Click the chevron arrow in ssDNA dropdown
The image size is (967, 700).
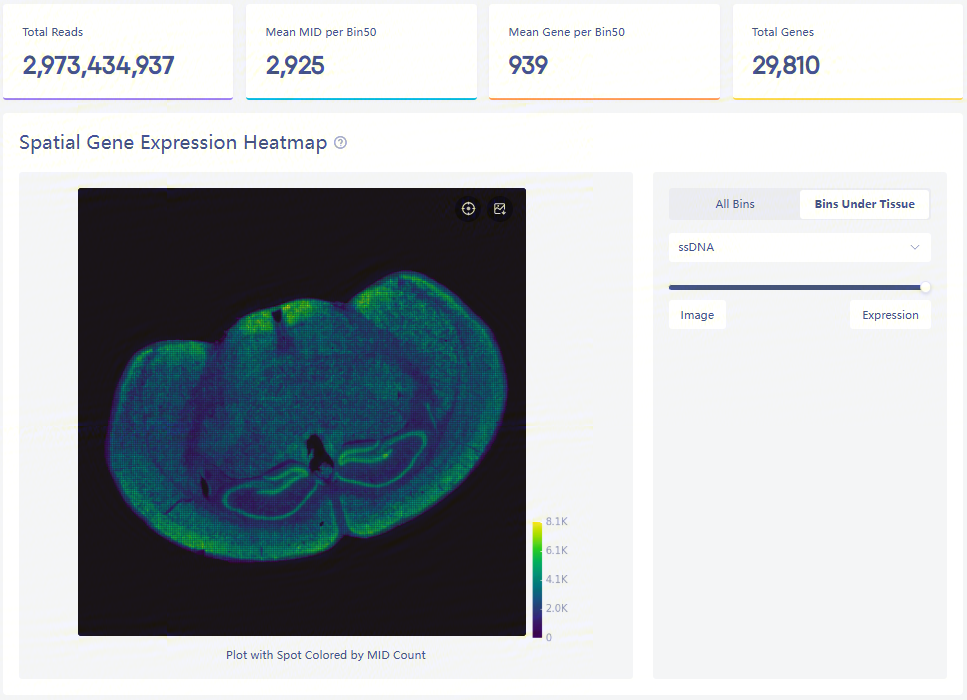(914, 247)
